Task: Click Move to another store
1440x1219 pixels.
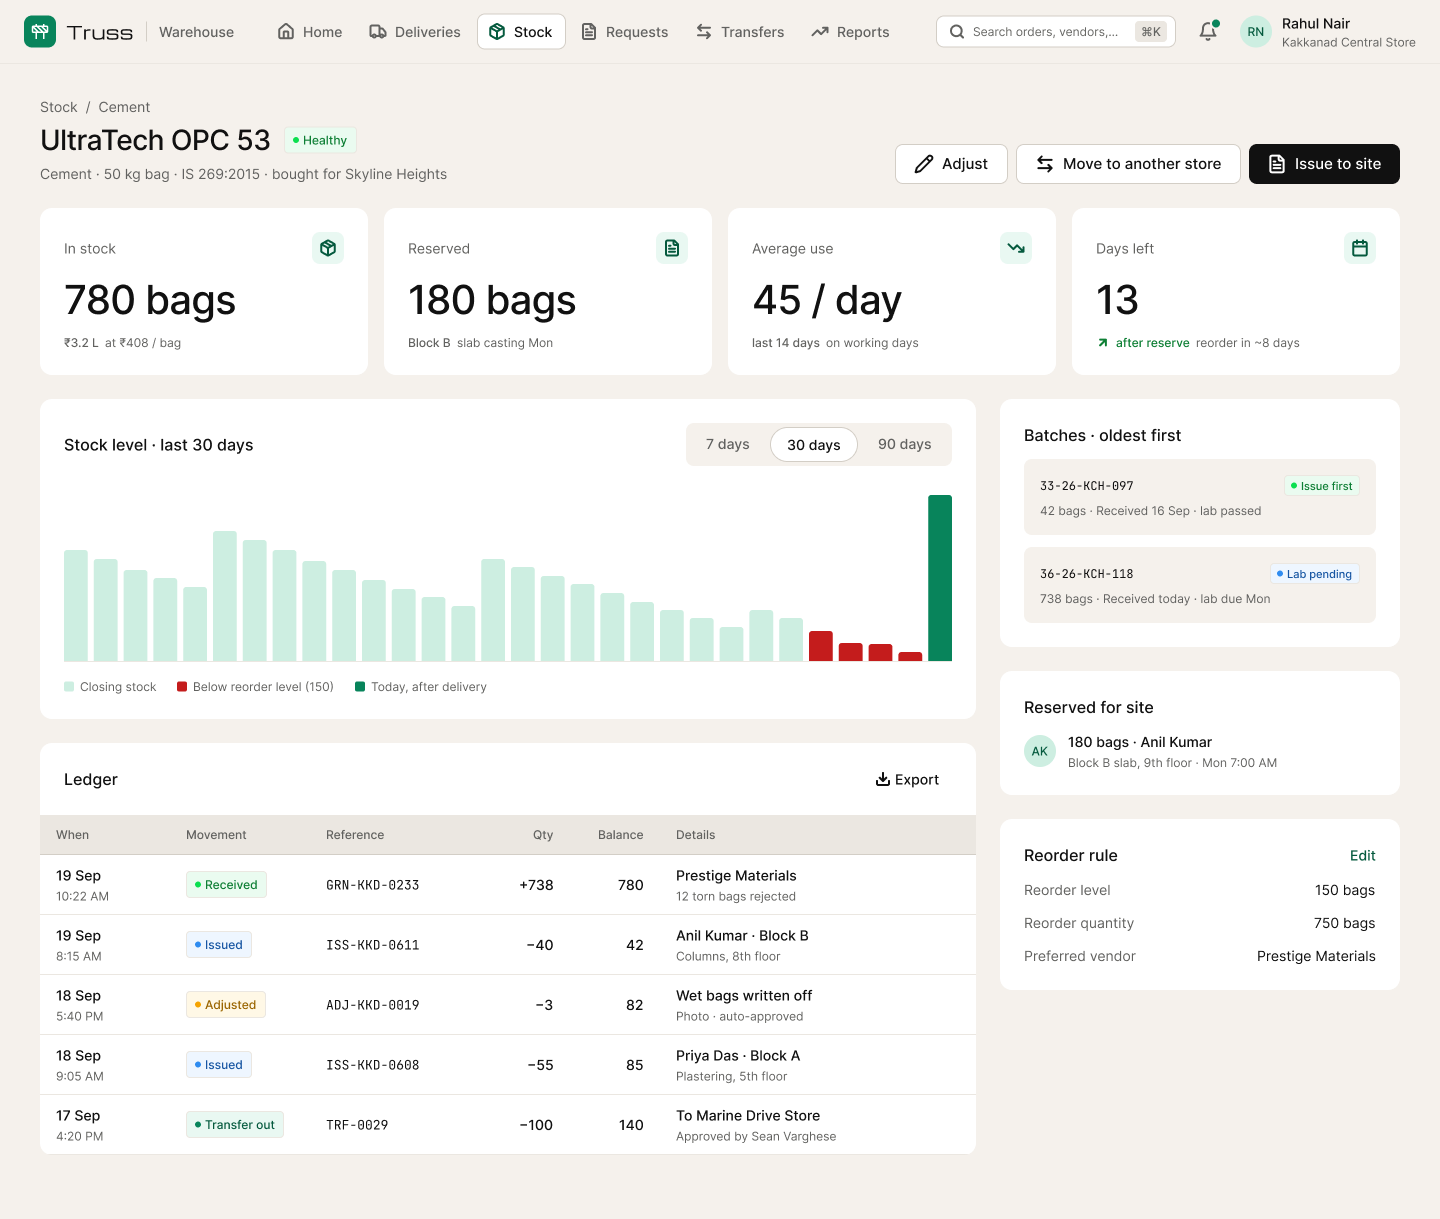Action: pos(1128,164)
